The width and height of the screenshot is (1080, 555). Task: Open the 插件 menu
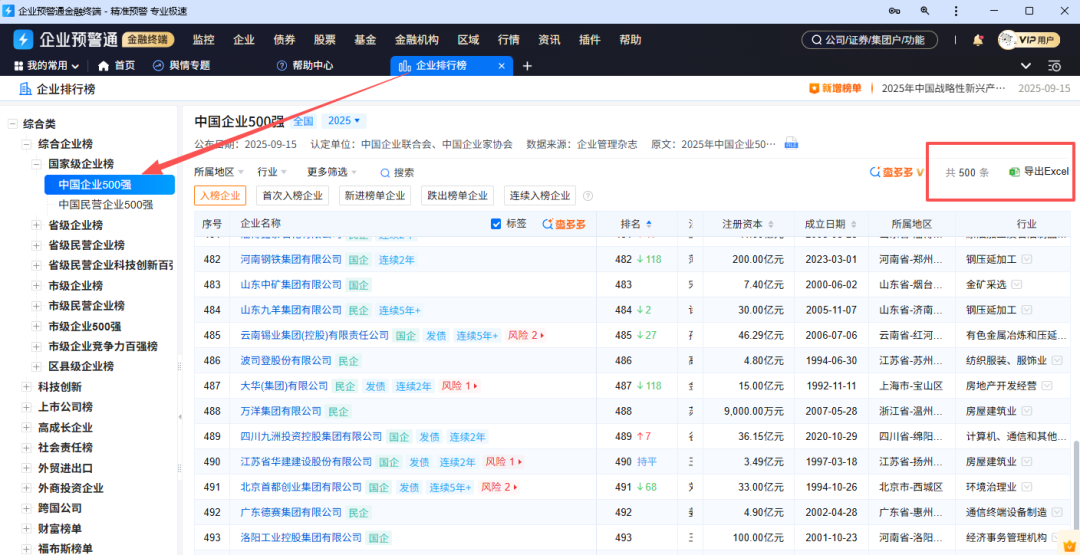(x=590, y=40)
